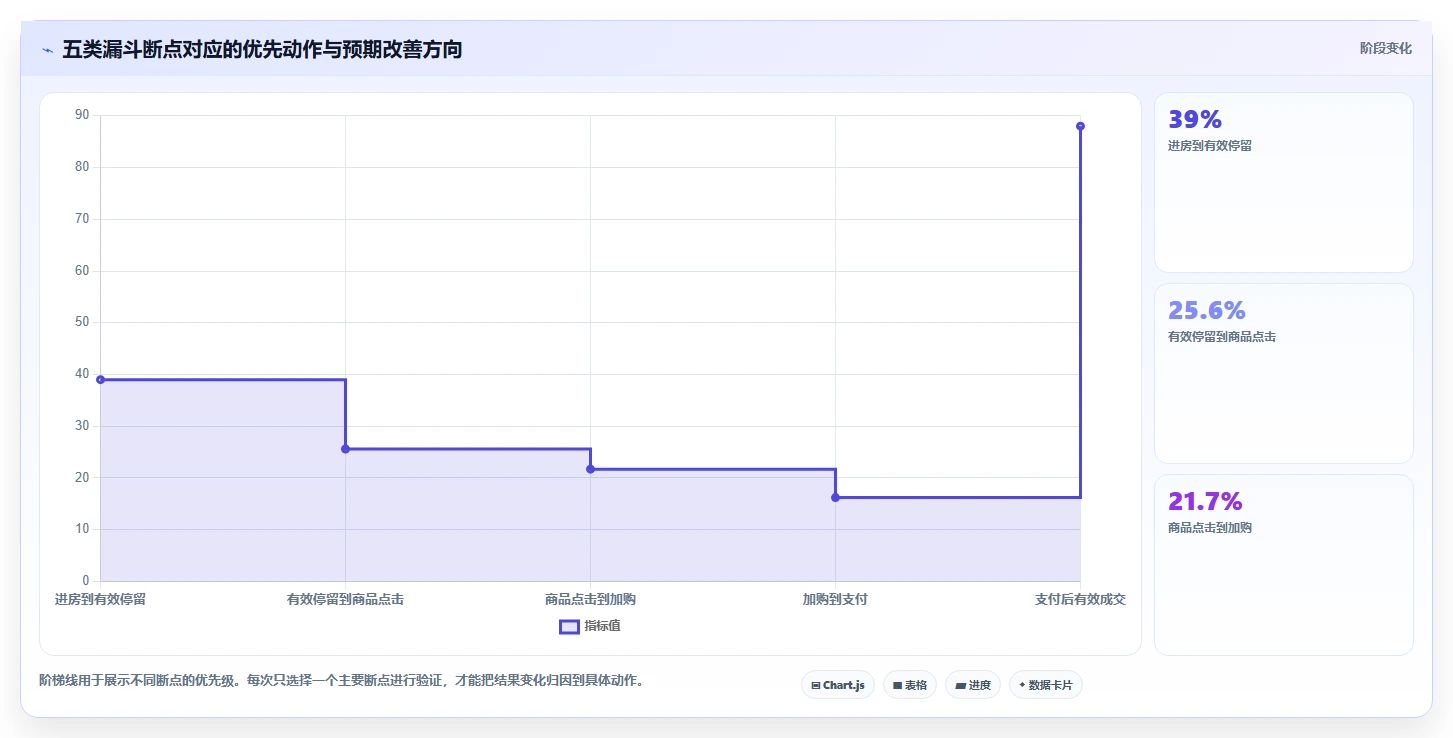1453x738 pixels.
Task: Select the 表格 tag button
Action: pos(910,685)
